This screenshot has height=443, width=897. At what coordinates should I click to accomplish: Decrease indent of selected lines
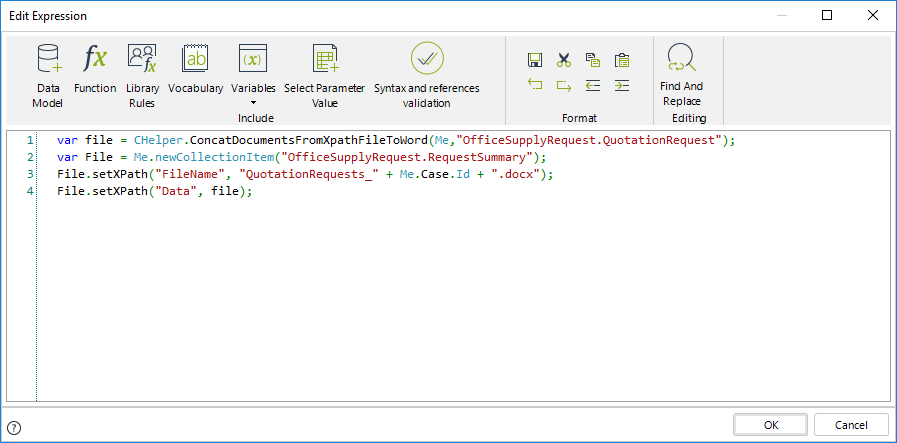[593, 86]
